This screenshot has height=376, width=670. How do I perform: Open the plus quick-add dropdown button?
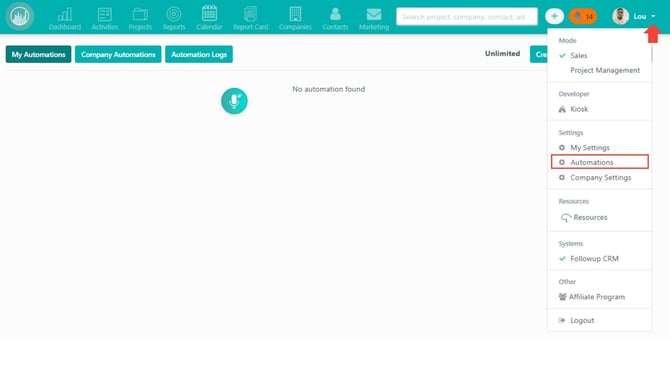[x=554, y=16]
